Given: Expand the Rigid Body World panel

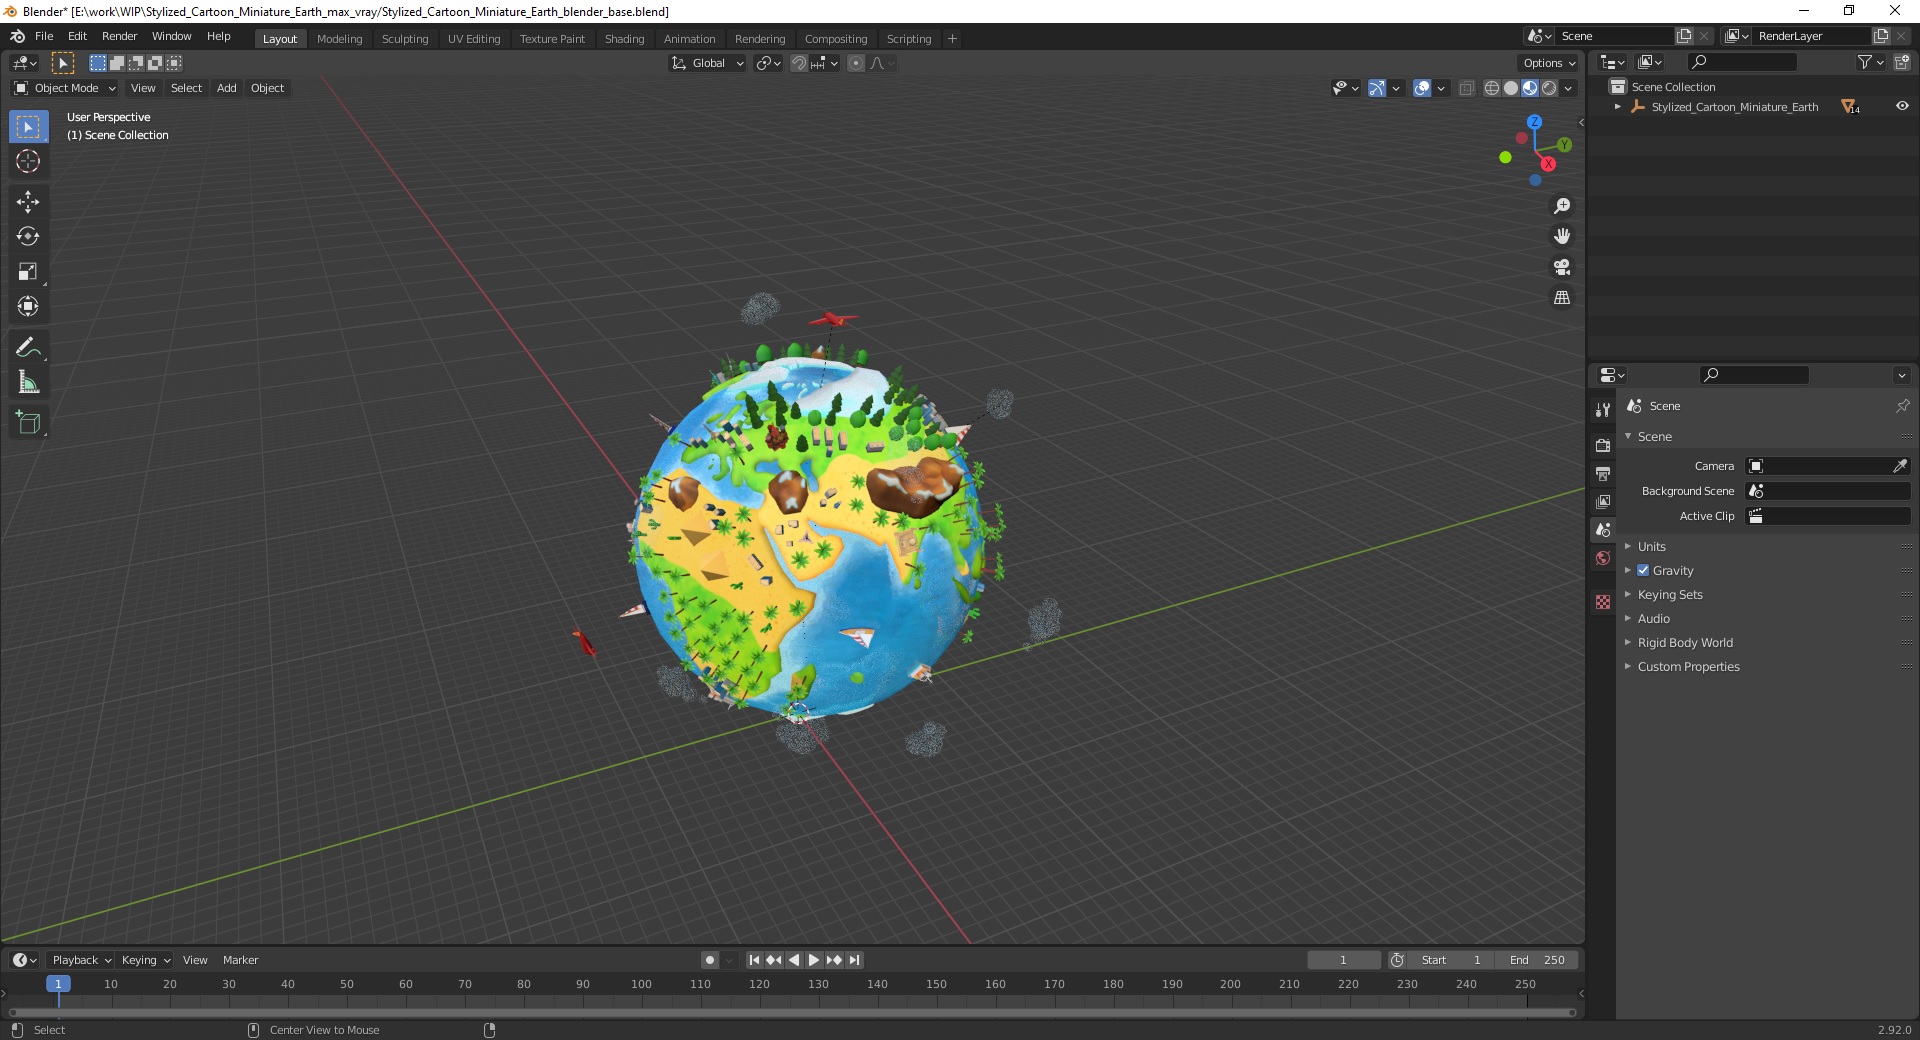Looking at the screenshot, I should (1685, 642).
